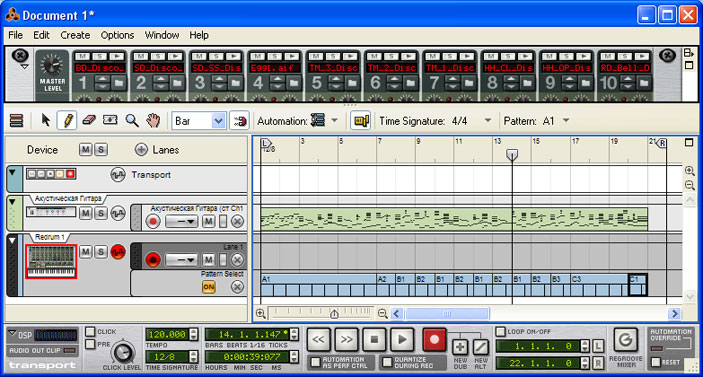Click the red Record button
The image size is (703, 377).
pyautogui.click(x=434, y=339)
